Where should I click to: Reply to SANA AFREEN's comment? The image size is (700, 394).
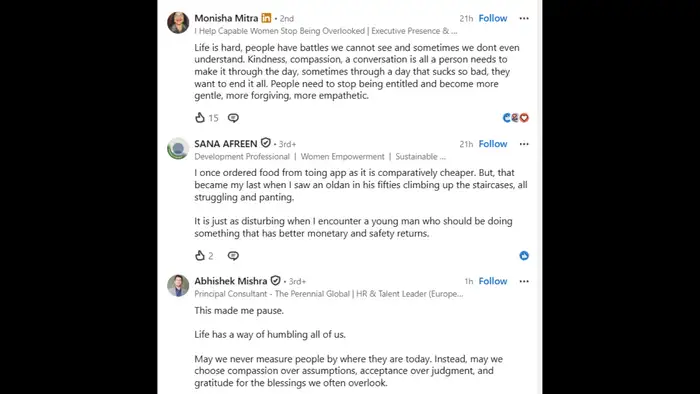pyautogui.click(x=233, y=256)
